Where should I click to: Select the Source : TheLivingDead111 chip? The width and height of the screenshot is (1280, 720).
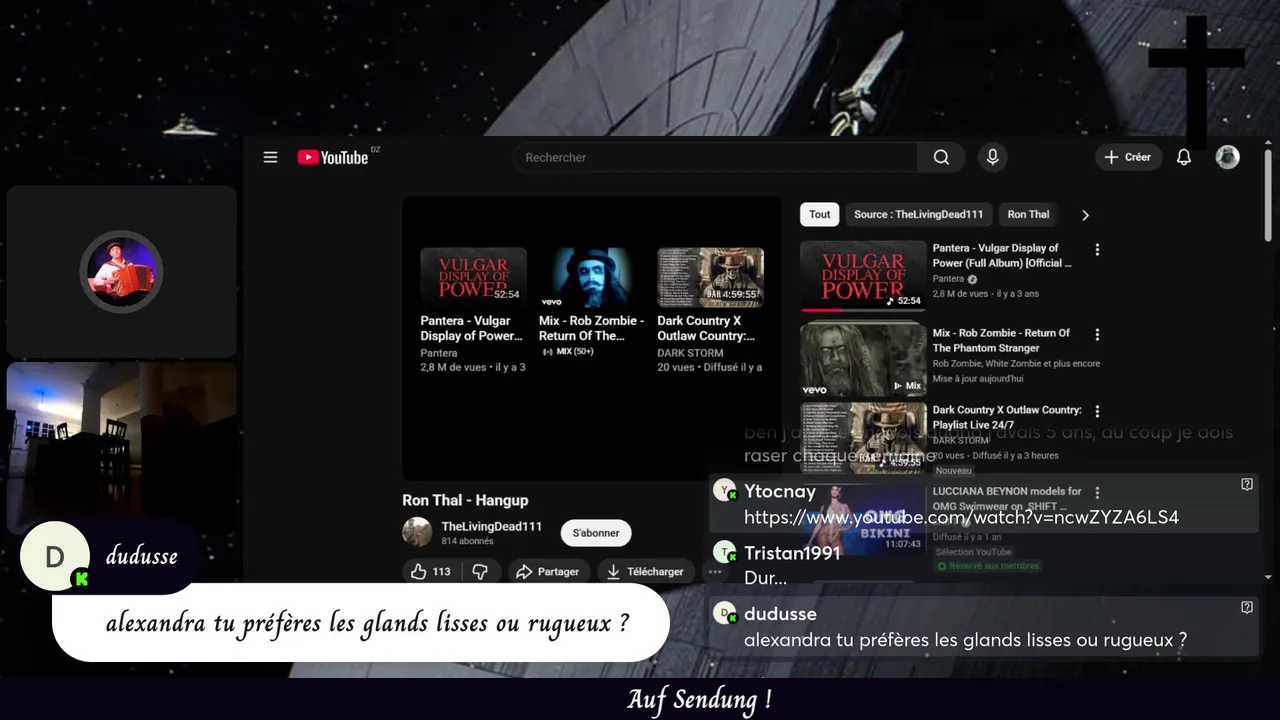[x=918, y=214]
